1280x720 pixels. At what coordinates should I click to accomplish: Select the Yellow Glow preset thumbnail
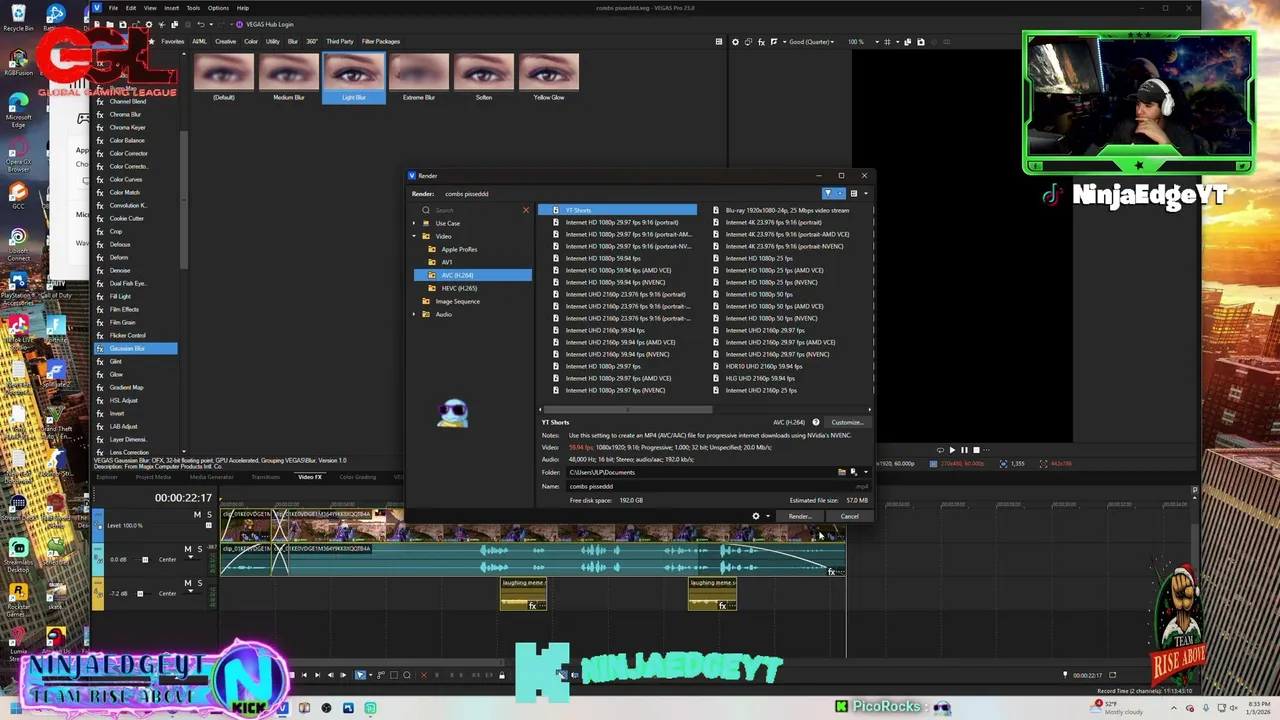click(x=549, y=78)
